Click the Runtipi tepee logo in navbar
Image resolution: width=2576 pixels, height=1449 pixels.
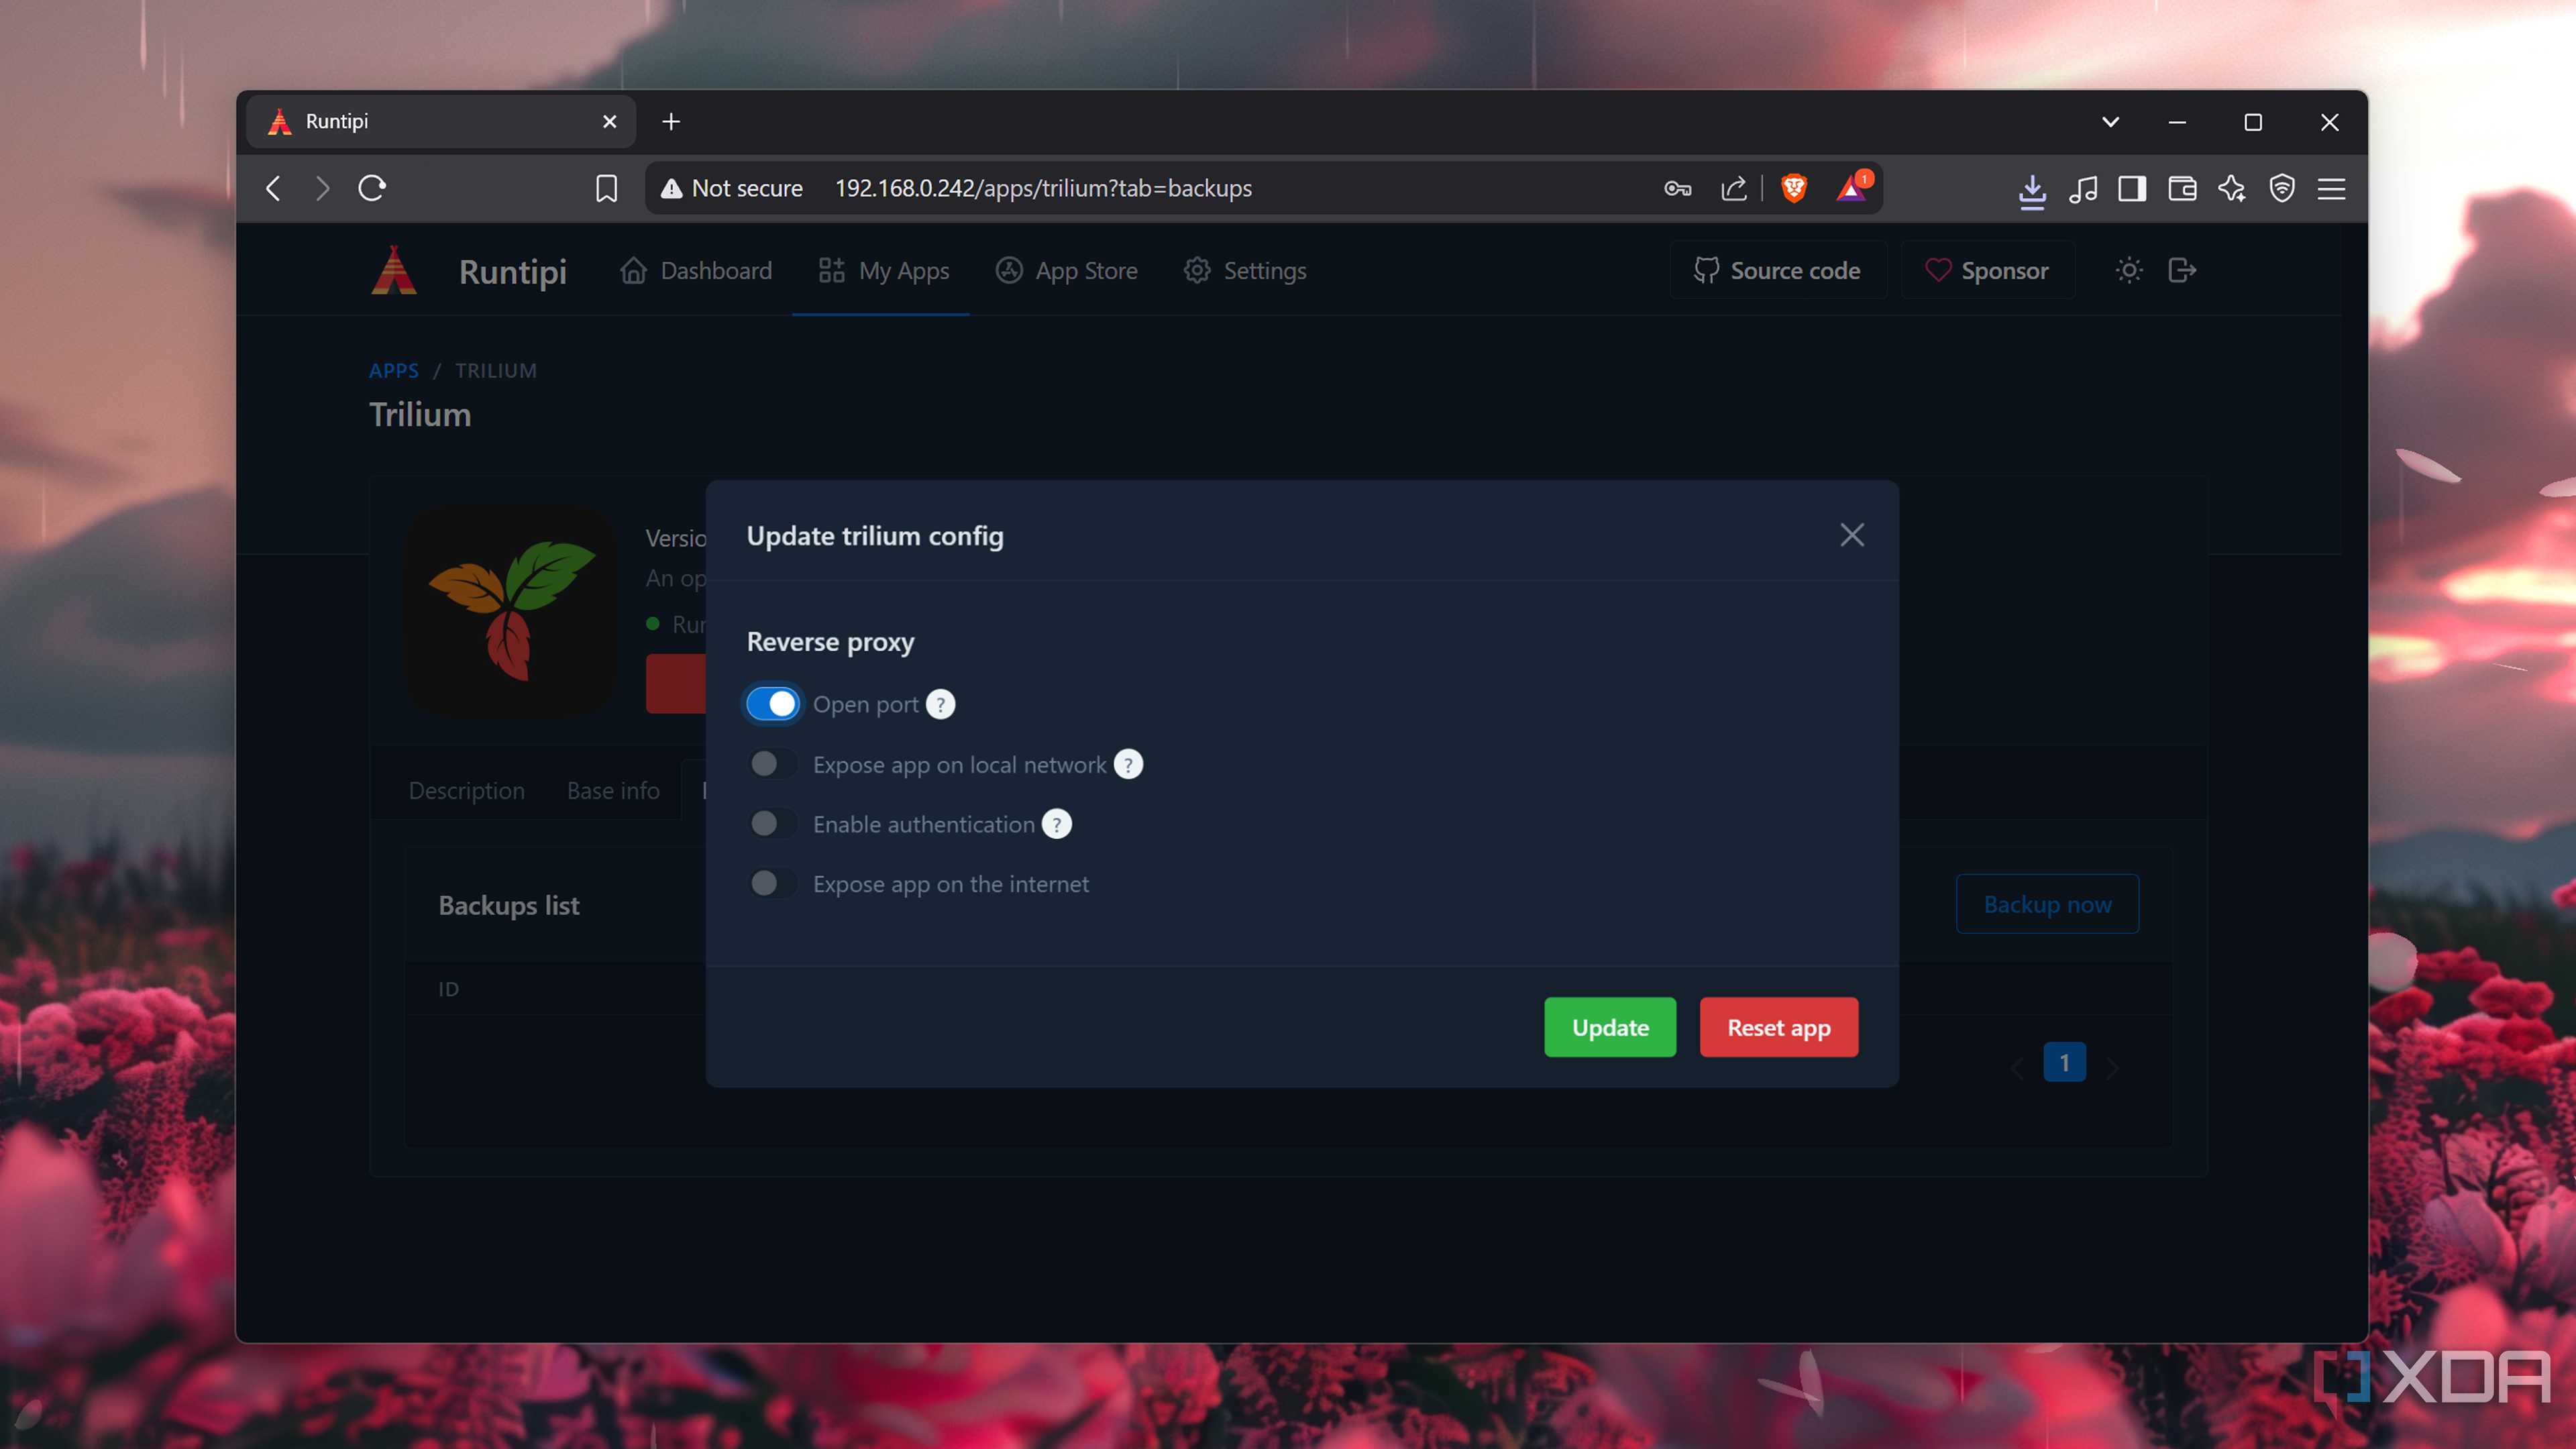click(x=394, y=270)
